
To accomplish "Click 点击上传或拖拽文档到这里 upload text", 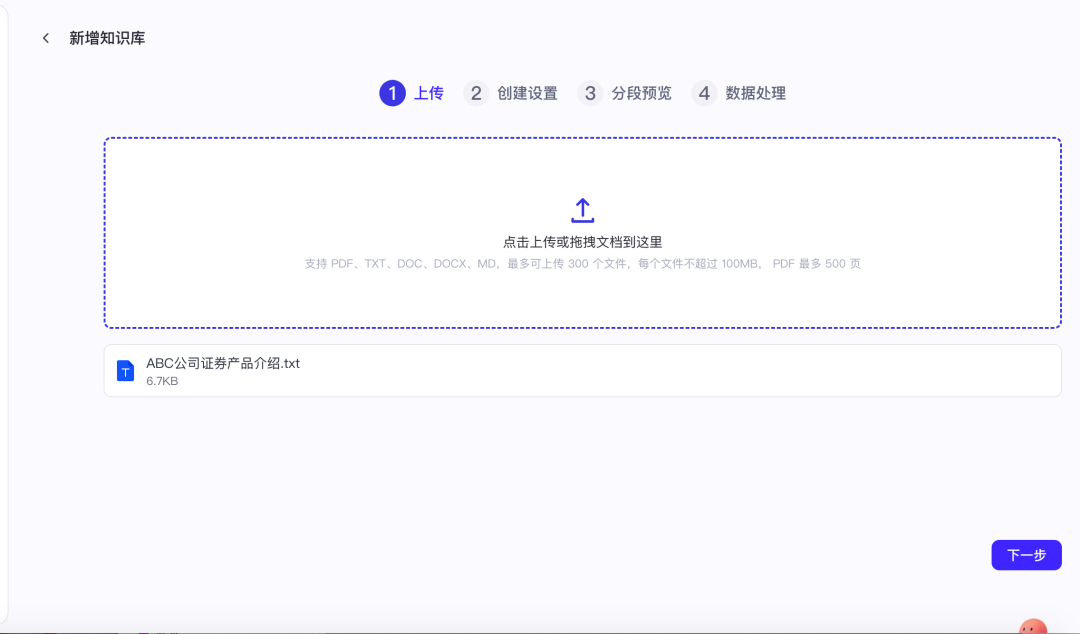I will point(582,242).
